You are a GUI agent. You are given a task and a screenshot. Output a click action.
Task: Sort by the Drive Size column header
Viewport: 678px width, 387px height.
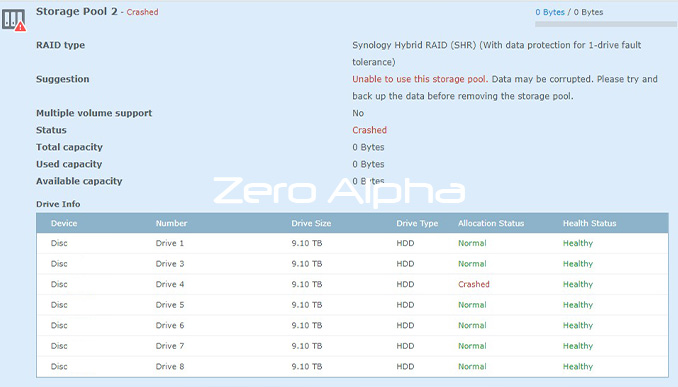[311, 224]
